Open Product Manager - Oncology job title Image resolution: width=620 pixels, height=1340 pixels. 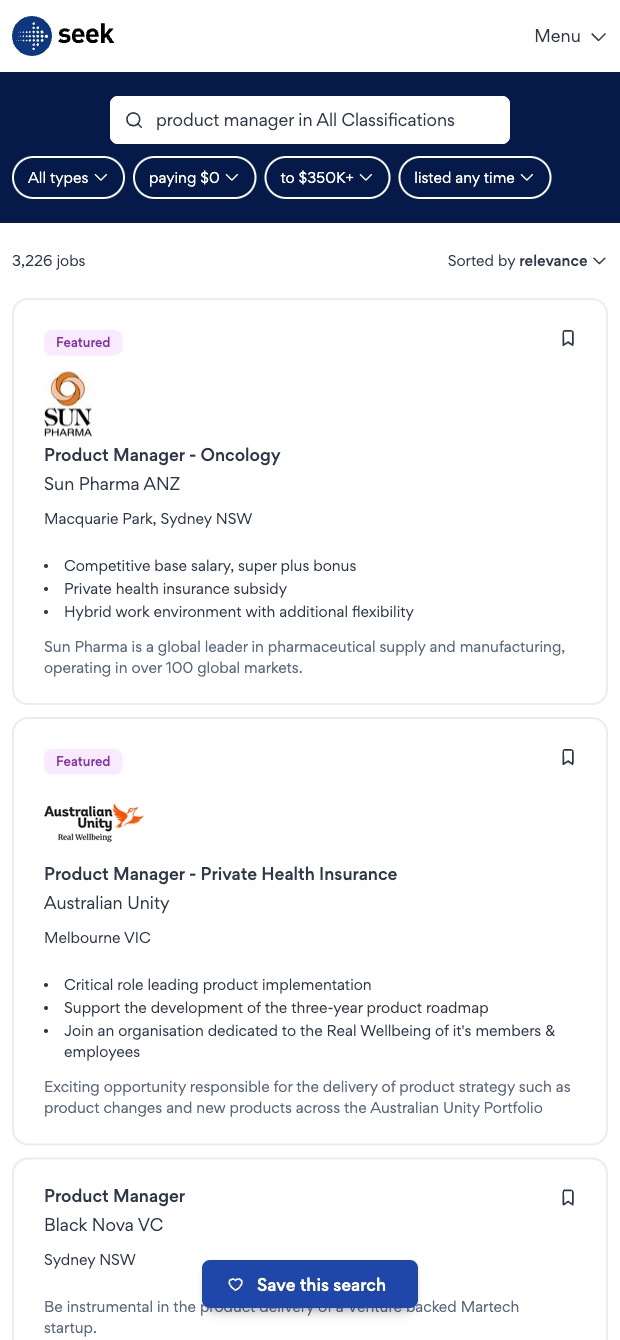tap(162, 455)
